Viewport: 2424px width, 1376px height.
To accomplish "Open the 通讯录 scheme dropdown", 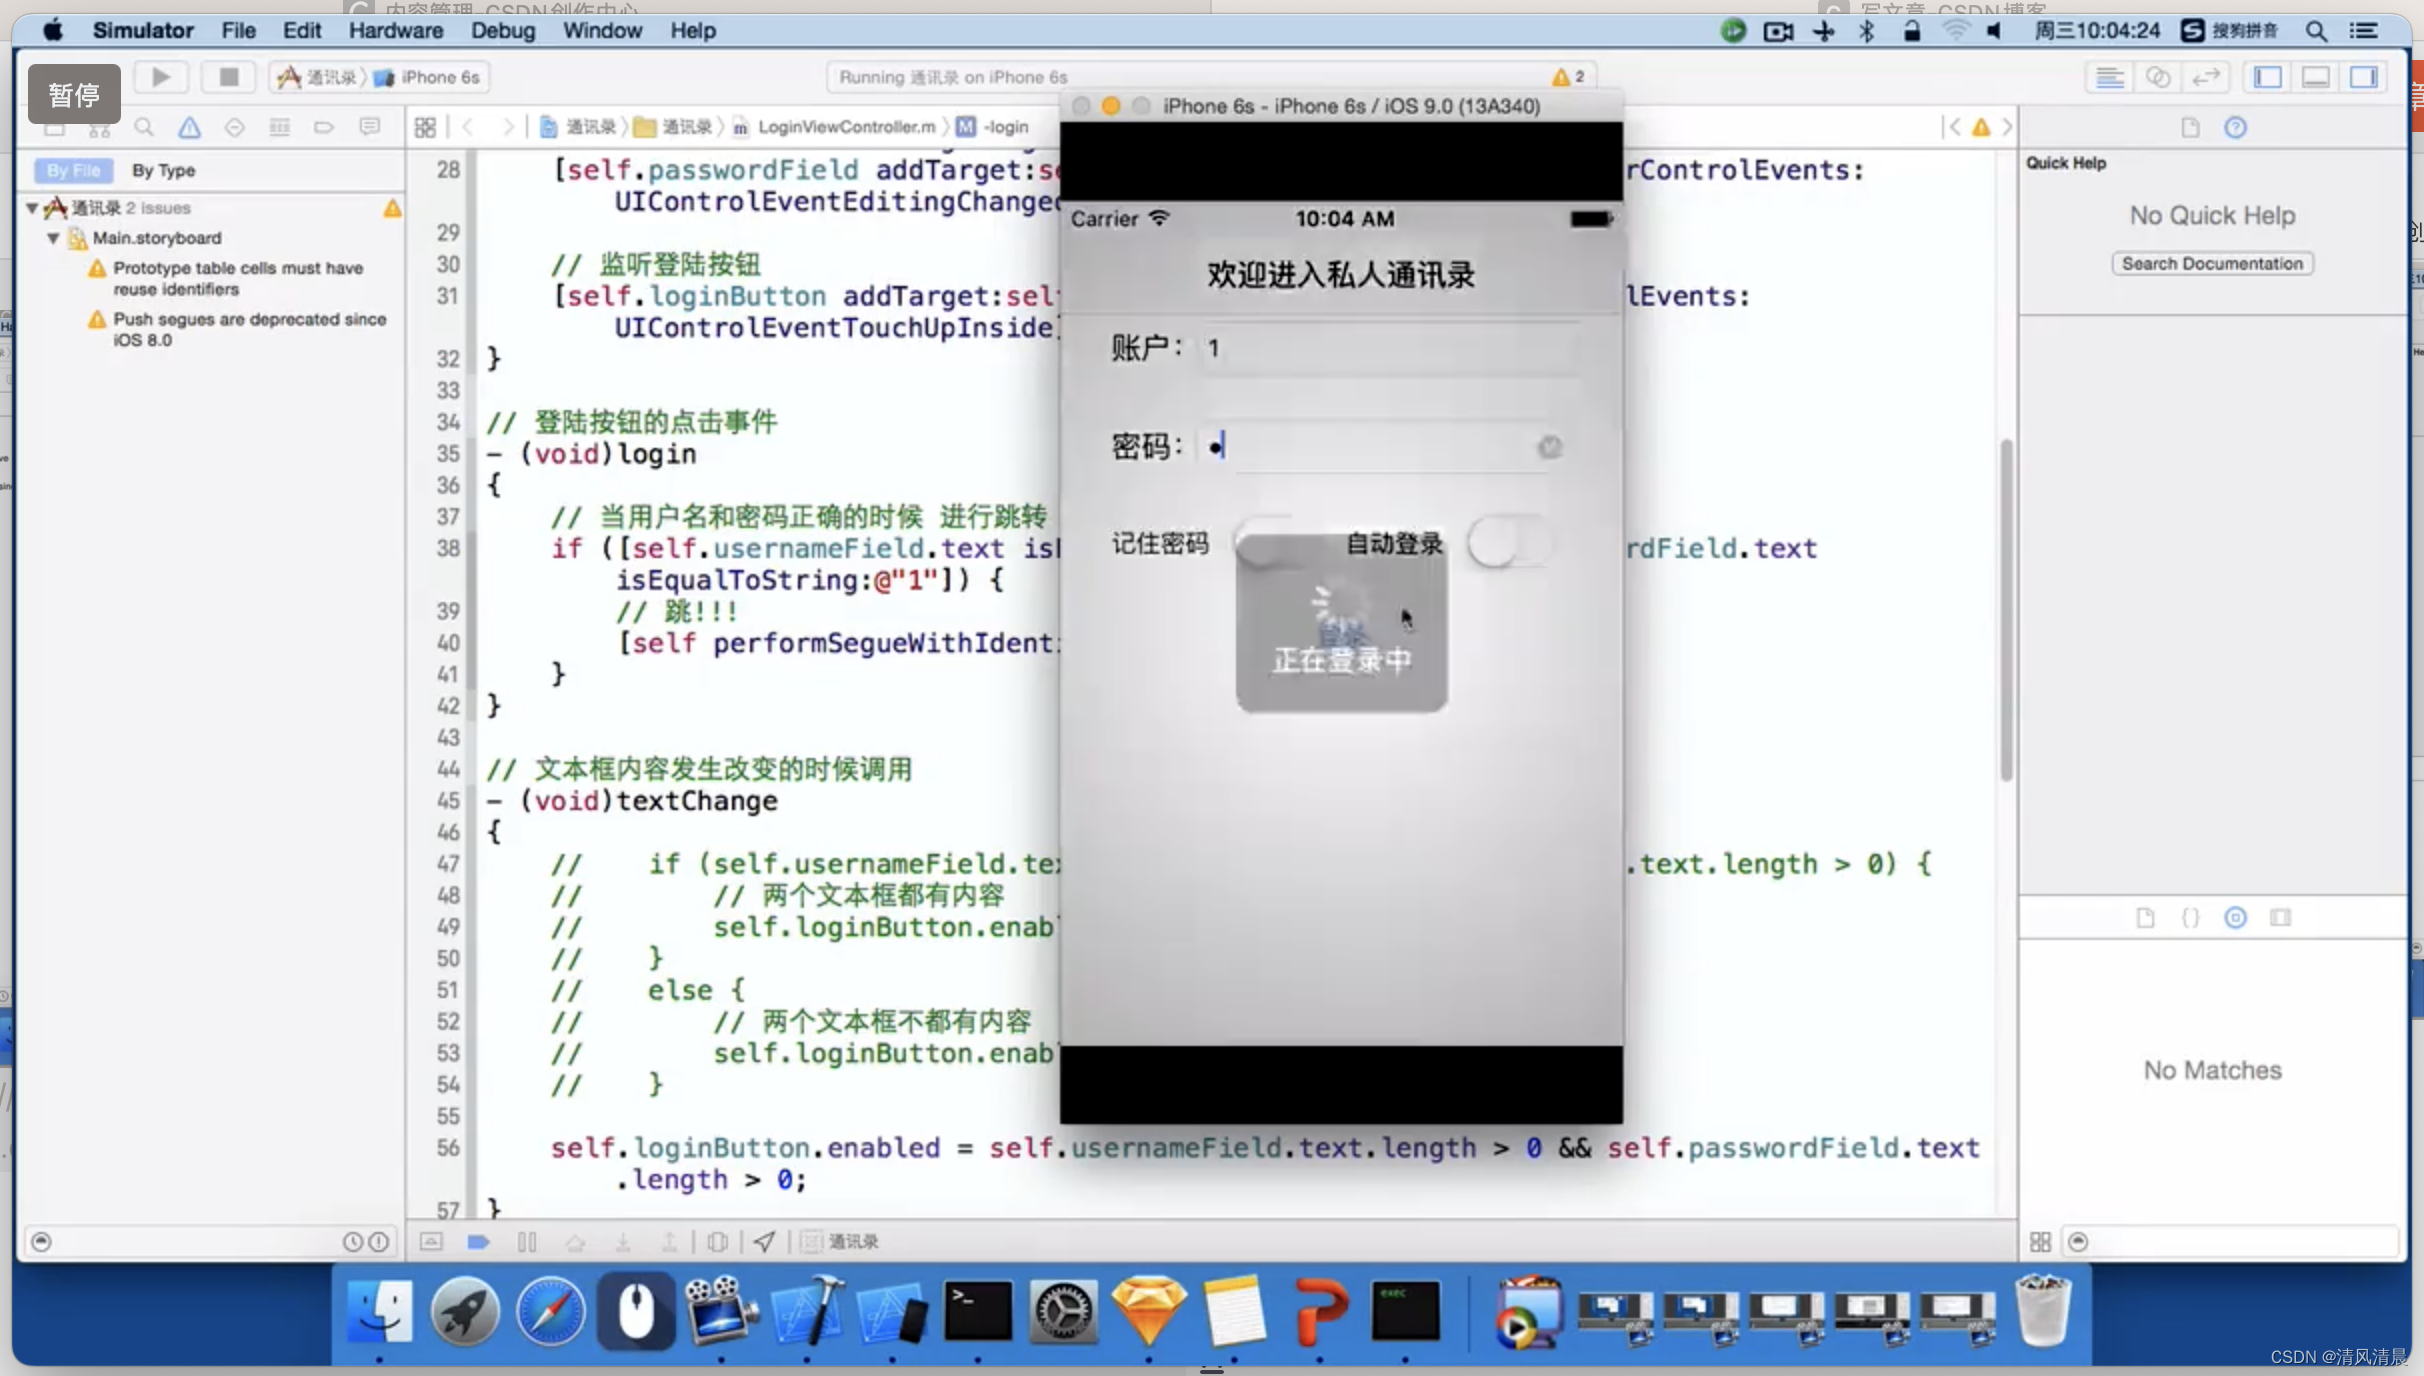I will point(320,77).
